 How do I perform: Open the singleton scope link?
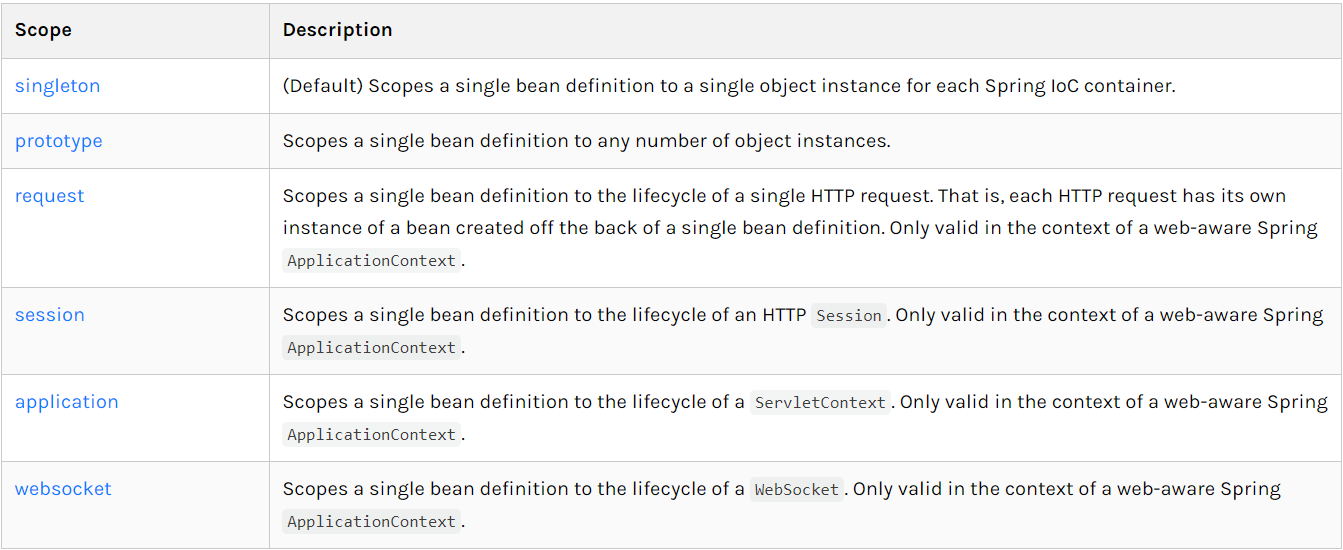point(57,86)
